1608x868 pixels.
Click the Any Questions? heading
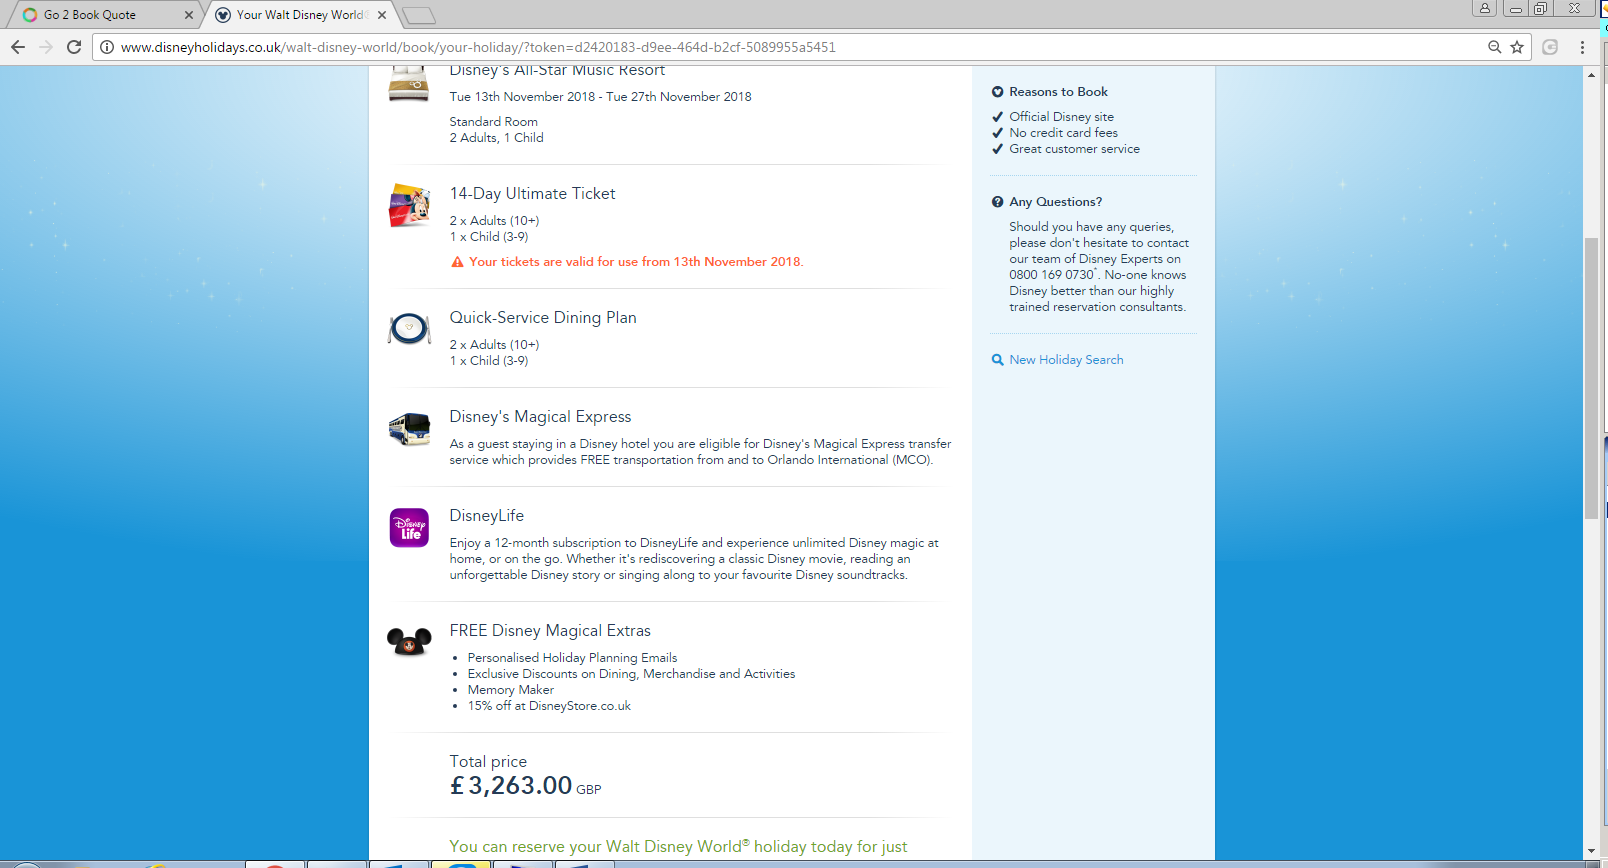[1055, 202]
